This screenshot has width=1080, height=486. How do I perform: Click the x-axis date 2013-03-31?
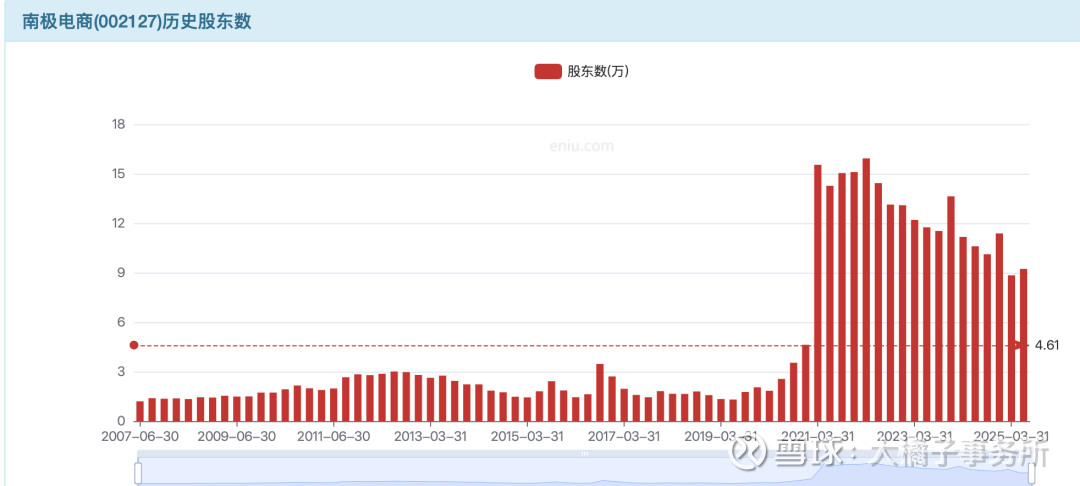tap(430, 436)
